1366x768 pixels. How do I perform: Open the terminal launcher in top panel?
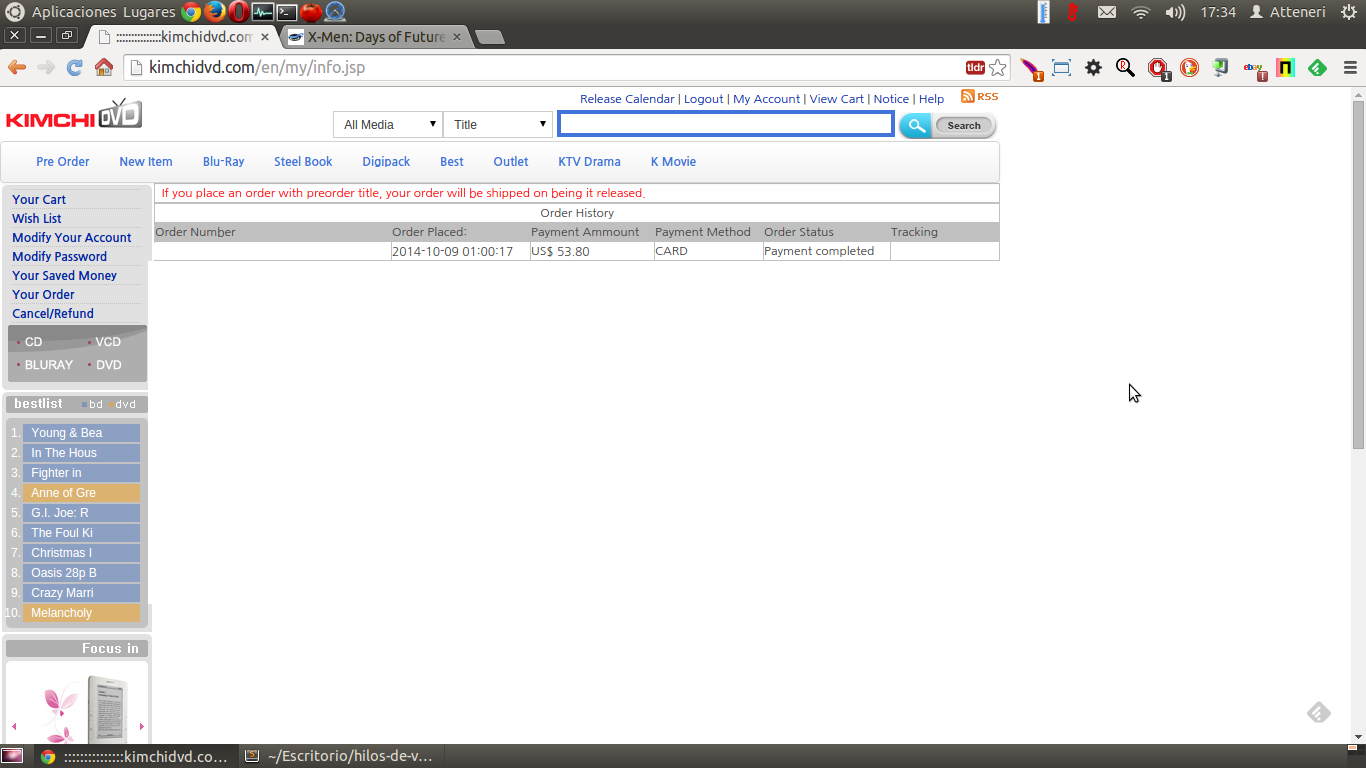(286, 12)
